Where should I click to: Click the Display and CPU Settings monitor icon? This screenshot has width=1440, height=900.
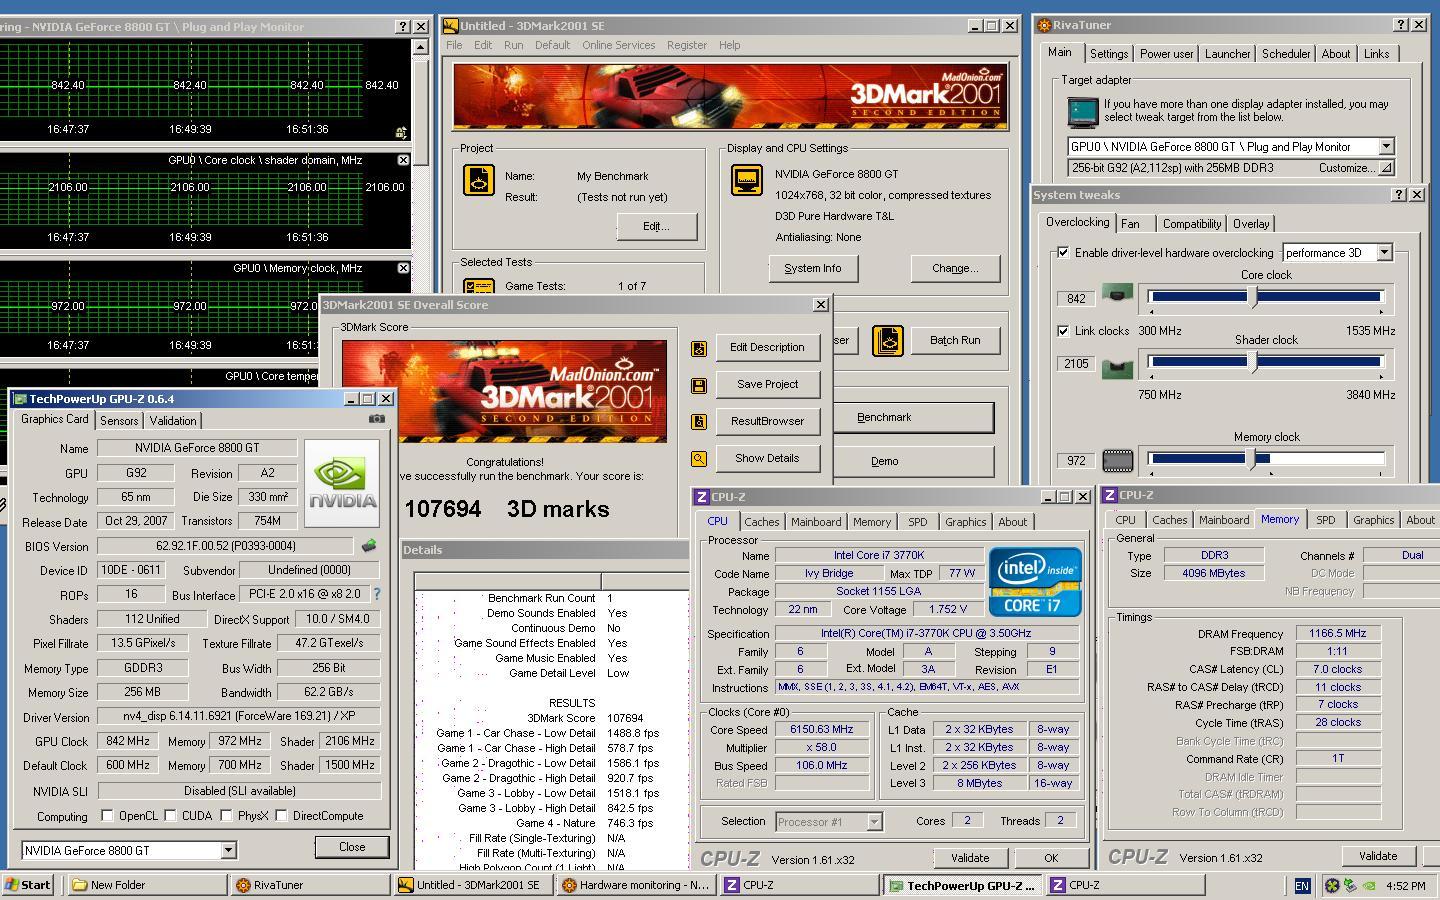747,180
